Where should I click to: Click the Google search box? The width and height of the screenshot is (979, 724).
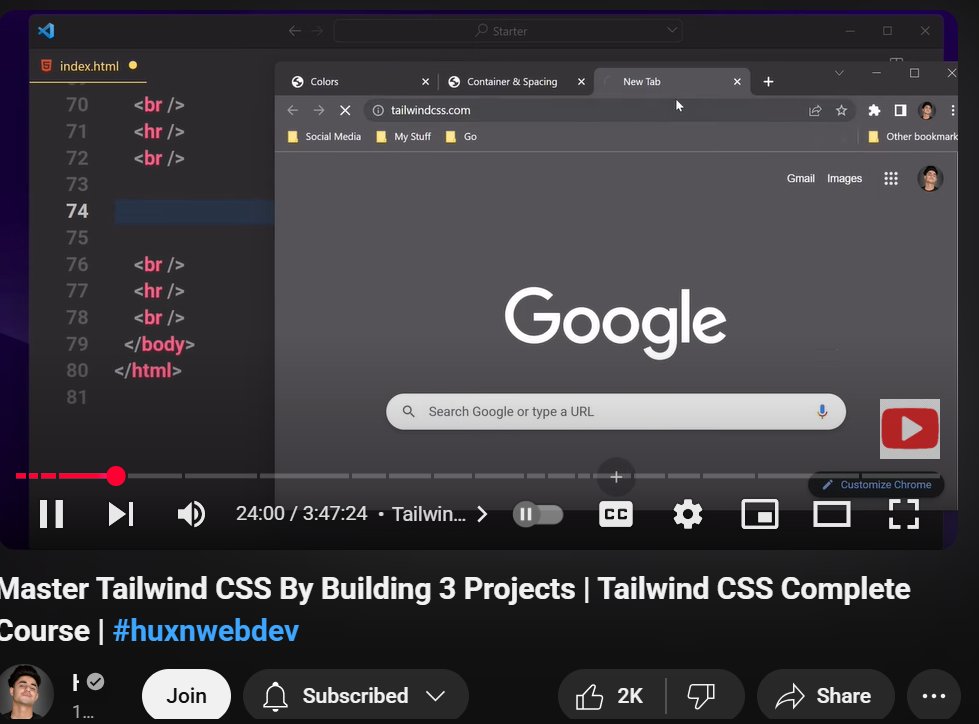(x=616, y=411)
